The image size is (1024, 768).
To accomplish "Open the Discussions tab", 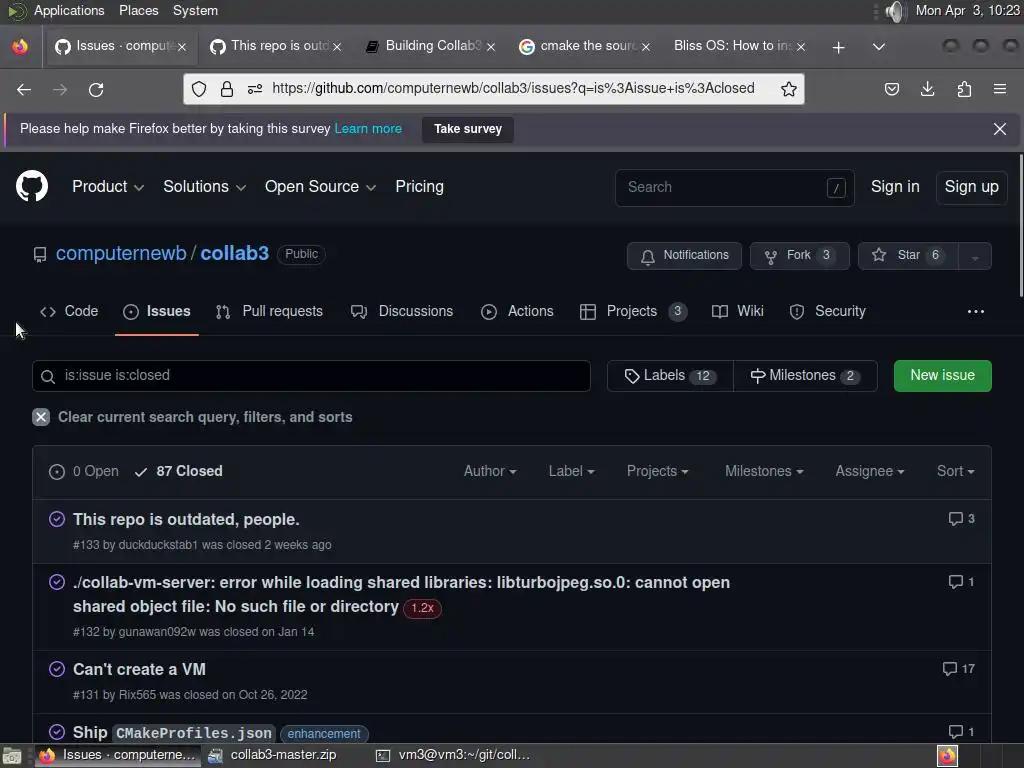I will pyautogui.click(x=402, y=312).
